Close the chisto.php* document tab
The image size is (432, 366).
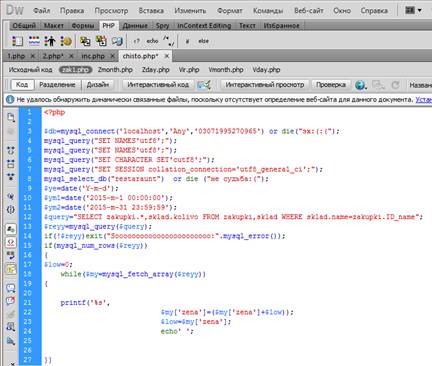[x=167, y=56]
